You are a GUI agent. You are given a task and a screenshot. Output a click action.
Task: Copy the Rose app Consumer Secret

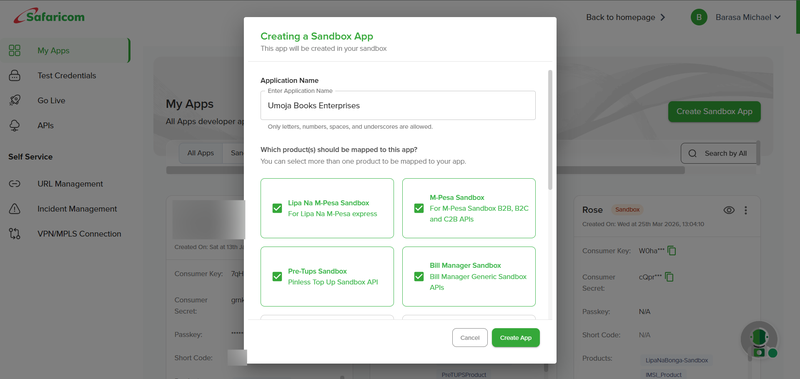point(669,276)
